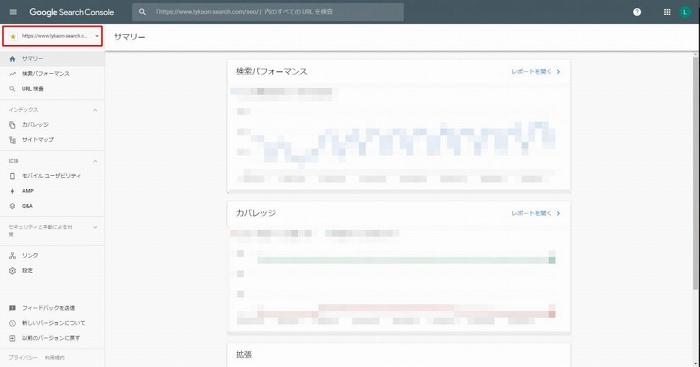The image size is (700, 367).
Task: Open report link on 検索パフォーマンス card
Action: 535,71
